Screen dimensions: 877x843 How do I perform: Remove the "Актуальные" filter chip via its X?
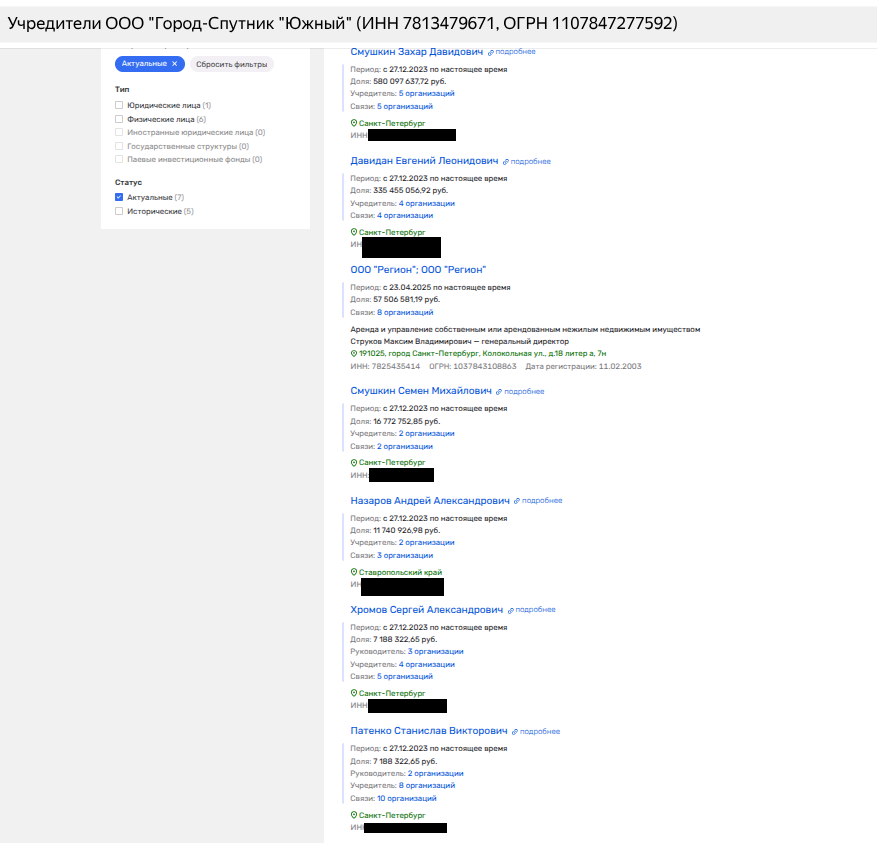174,64
